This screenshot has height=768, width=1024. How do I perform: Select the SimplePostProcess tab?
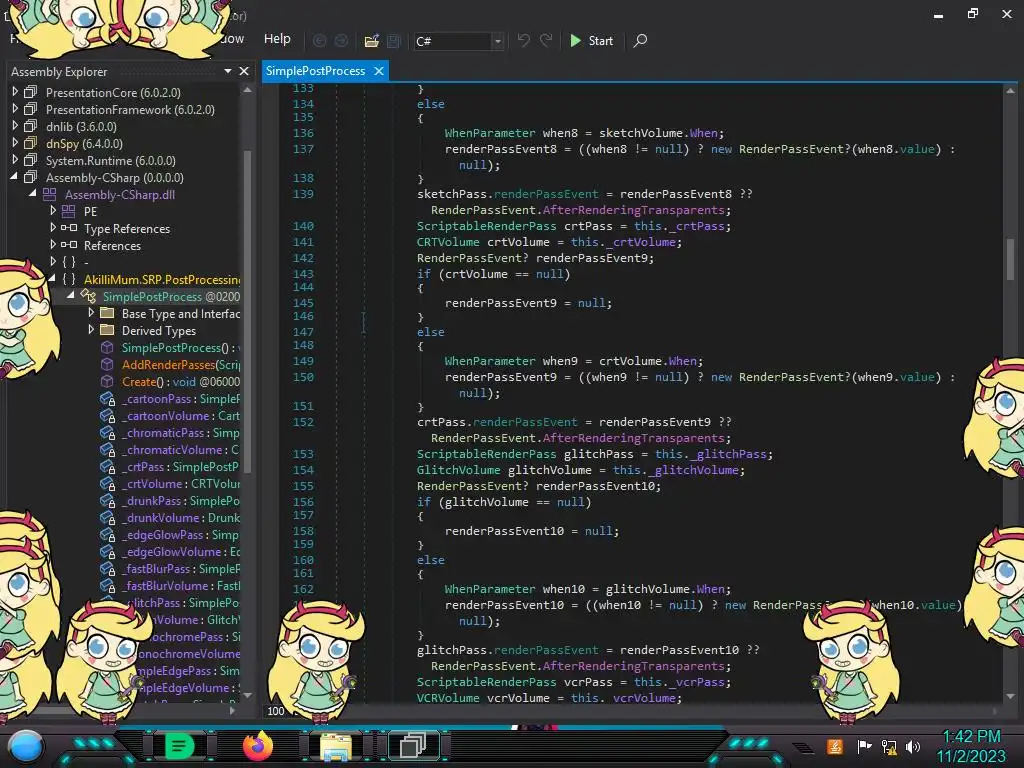315,71
